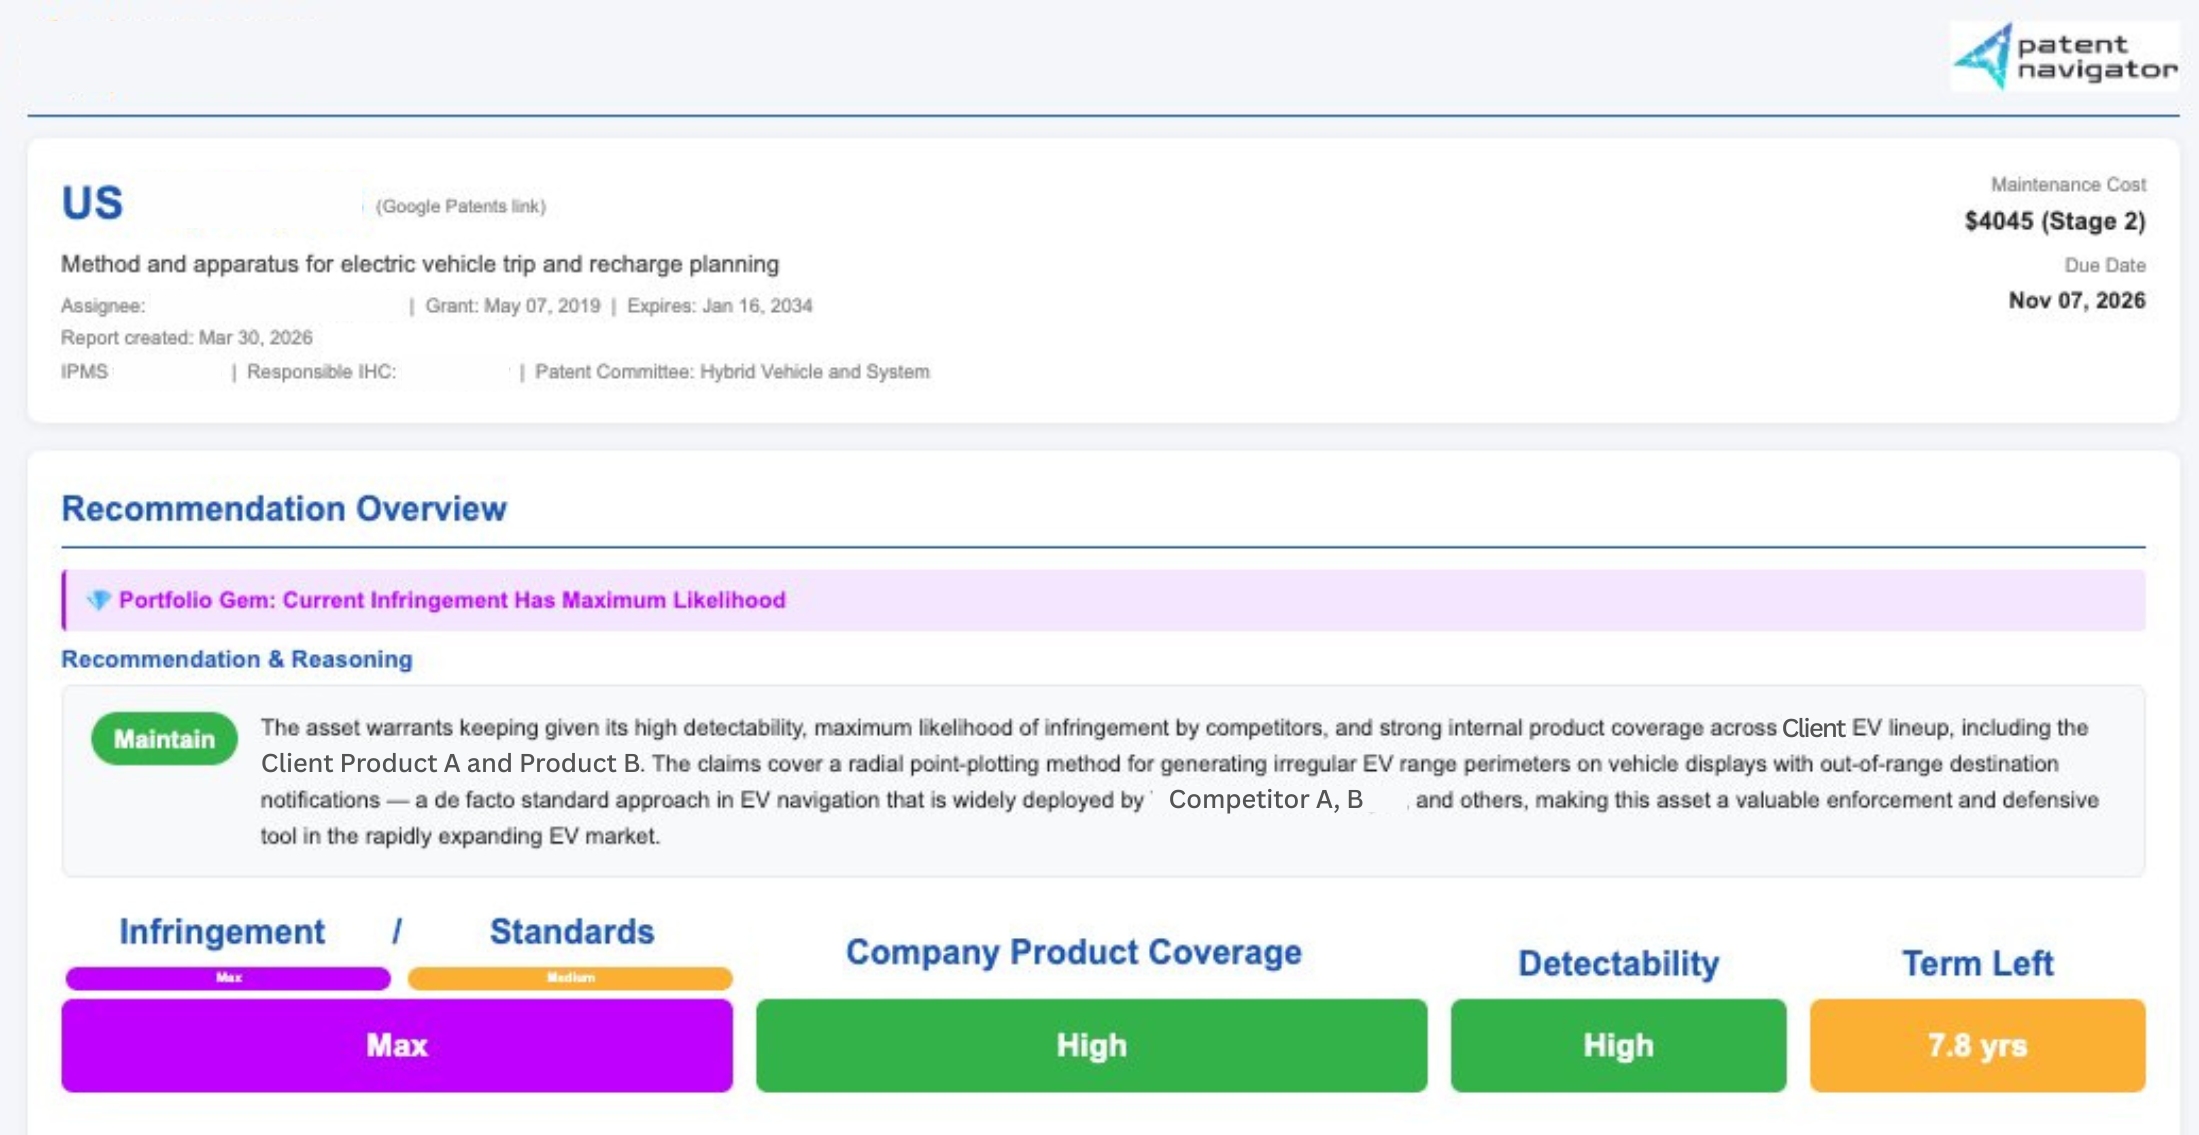Select the Patent Committee: Hybrid Vehicle and System entry
The width and height of the screenshot is (2199, 1135).
(732, 371)
